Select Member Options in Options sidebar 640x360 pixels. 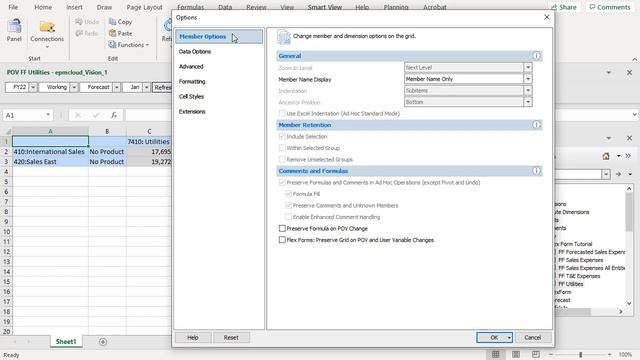point(219,36)
